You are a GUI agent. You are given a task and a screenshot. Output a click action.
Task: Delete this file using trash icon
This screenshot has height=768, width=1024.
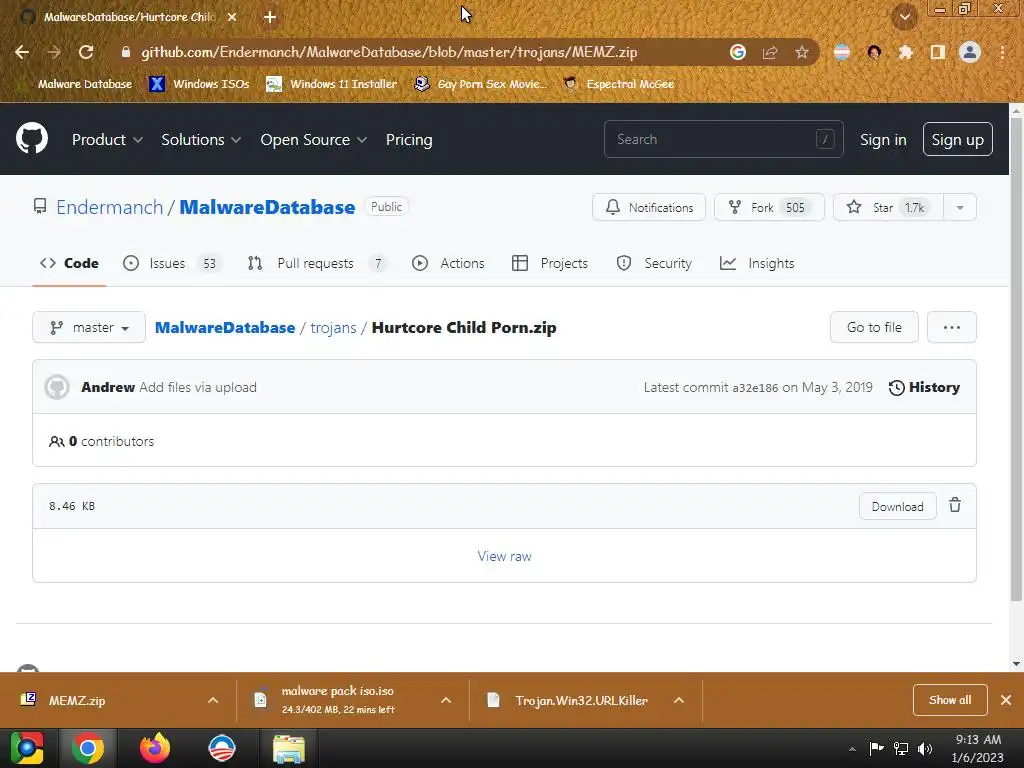click(955, 505)
